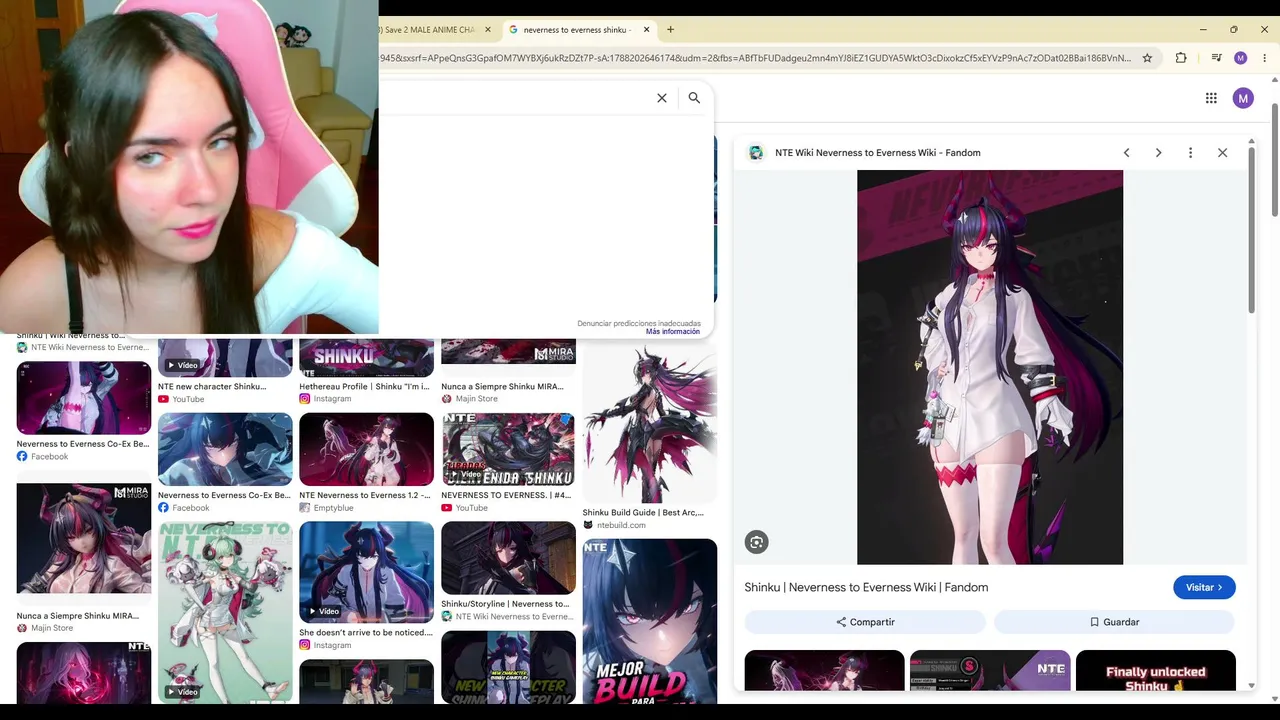Close the 'neverness to everness shinku' tab
1280x720 pixels.
coord(647,30)
